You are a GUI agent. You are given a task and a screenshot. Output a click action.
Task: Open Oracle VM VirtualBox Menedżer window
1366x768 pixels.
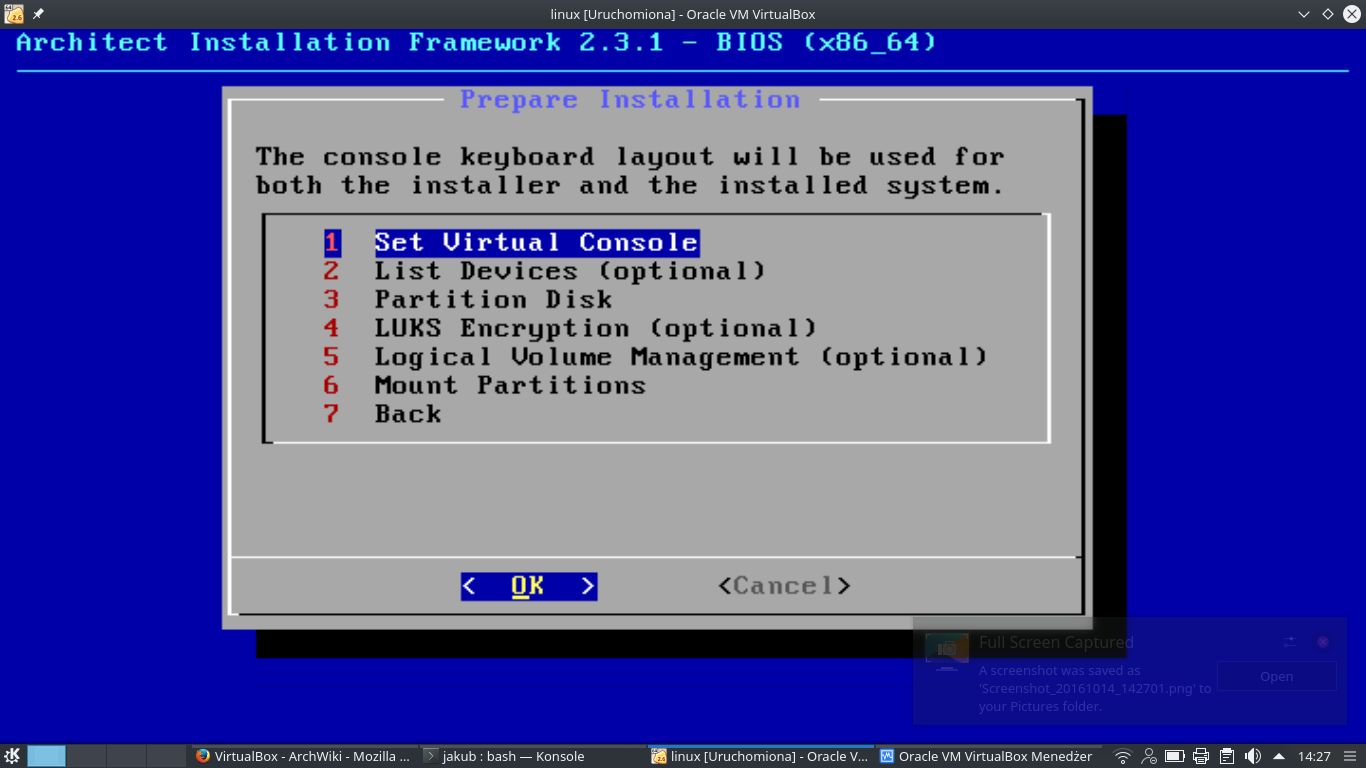click(x=986, y=756)
